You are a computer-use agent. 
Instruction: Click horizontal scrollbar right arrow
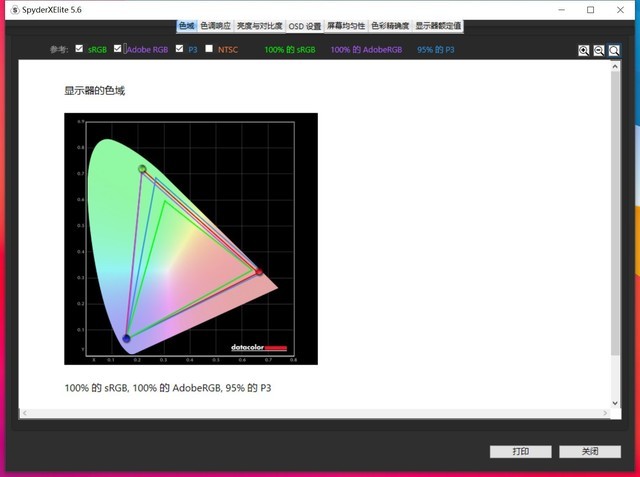coord(605,413)
